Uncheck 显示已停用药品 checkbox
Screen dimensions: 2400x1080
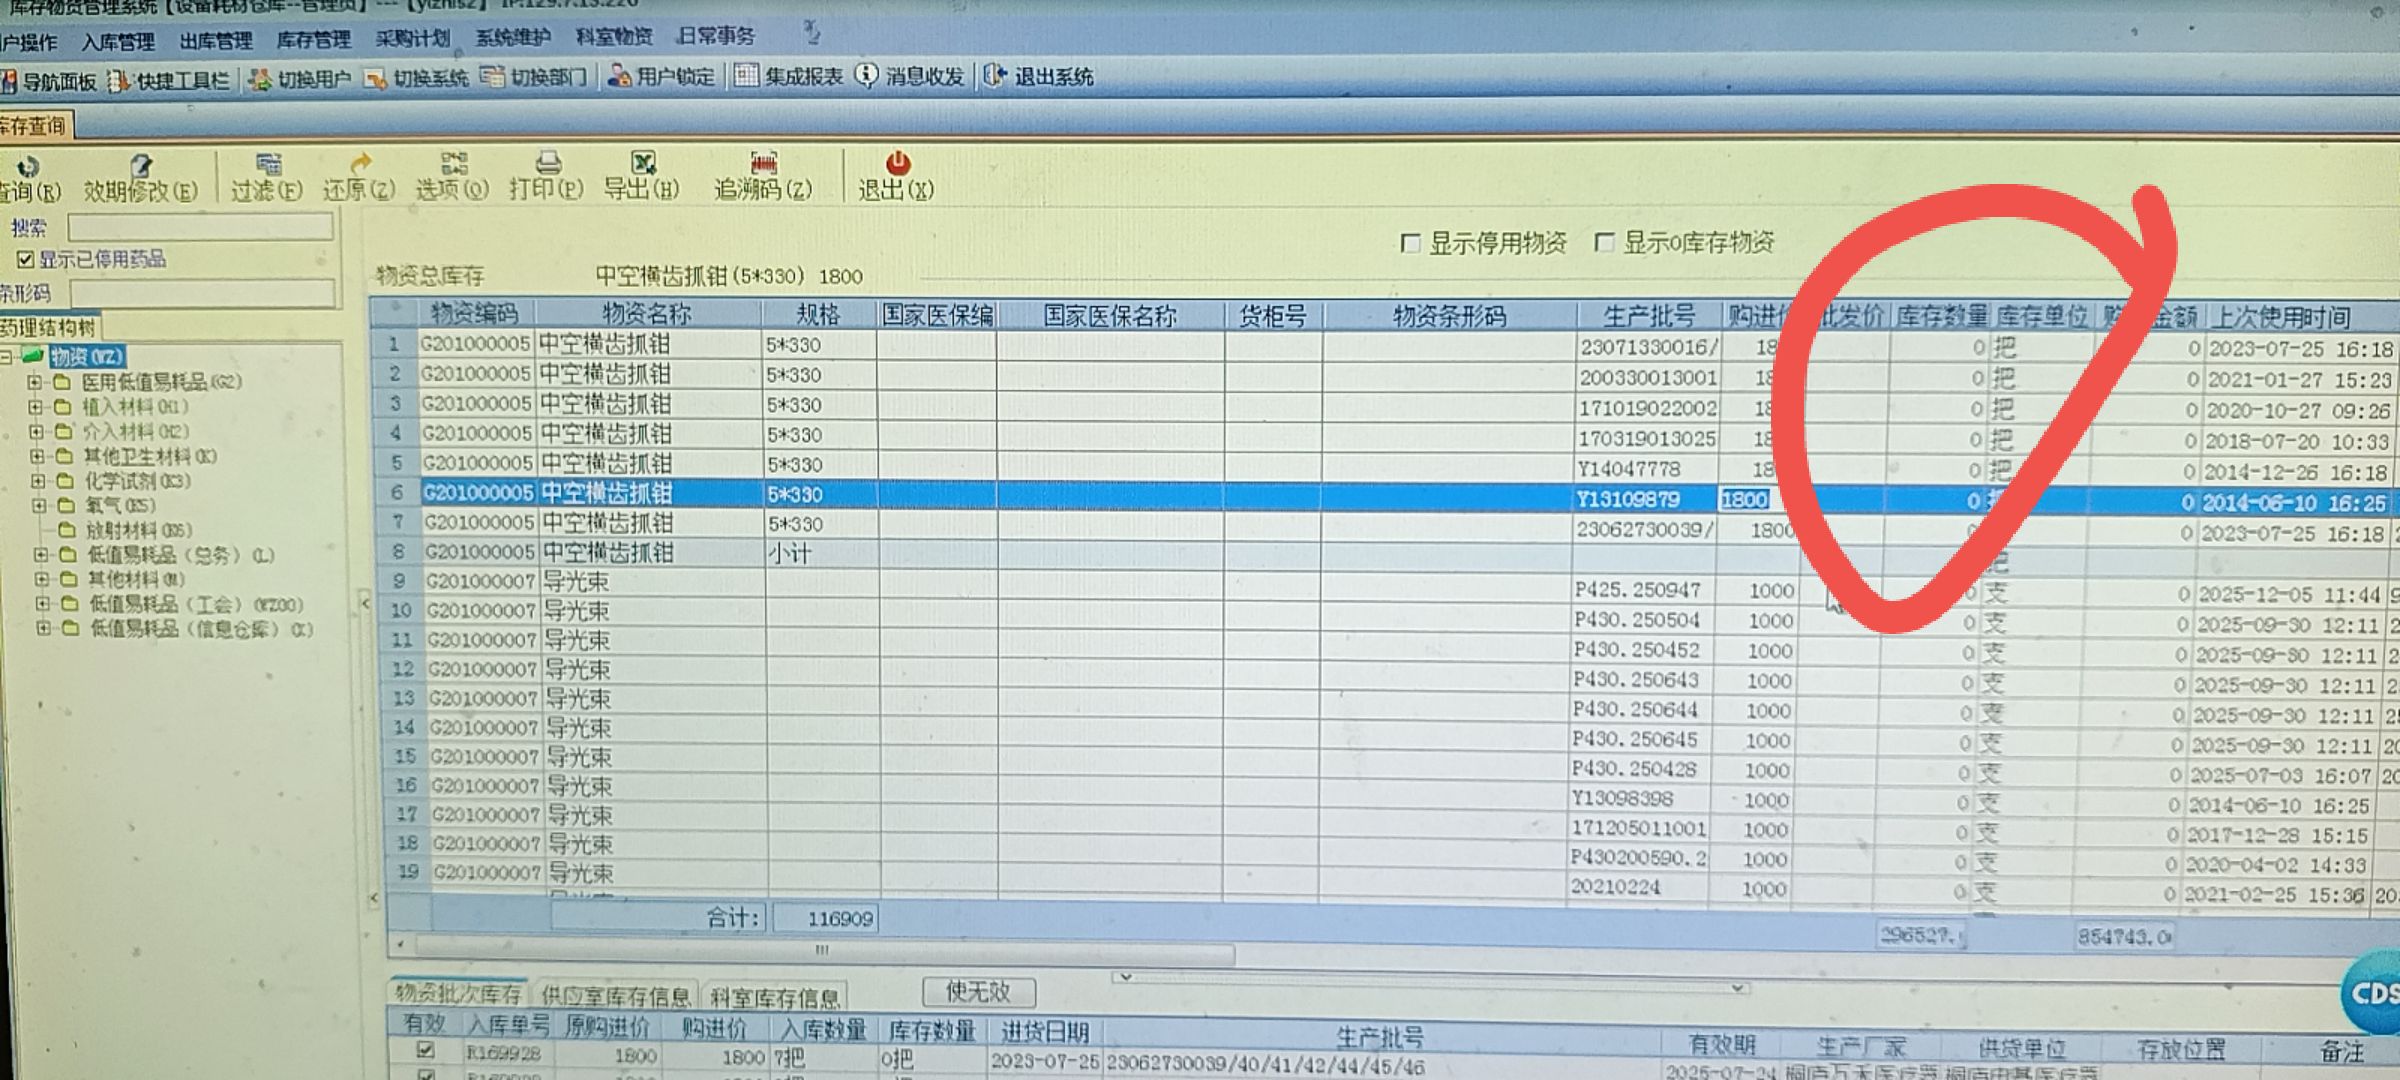(x=26, y=260)
